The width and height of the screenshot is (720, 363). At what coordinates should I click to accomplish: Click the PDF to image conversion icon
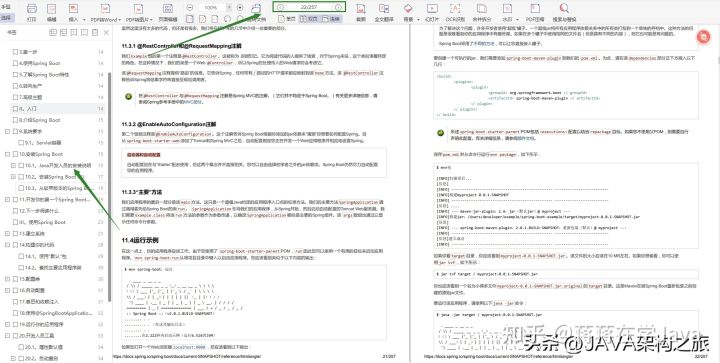(x=138, y=9)
